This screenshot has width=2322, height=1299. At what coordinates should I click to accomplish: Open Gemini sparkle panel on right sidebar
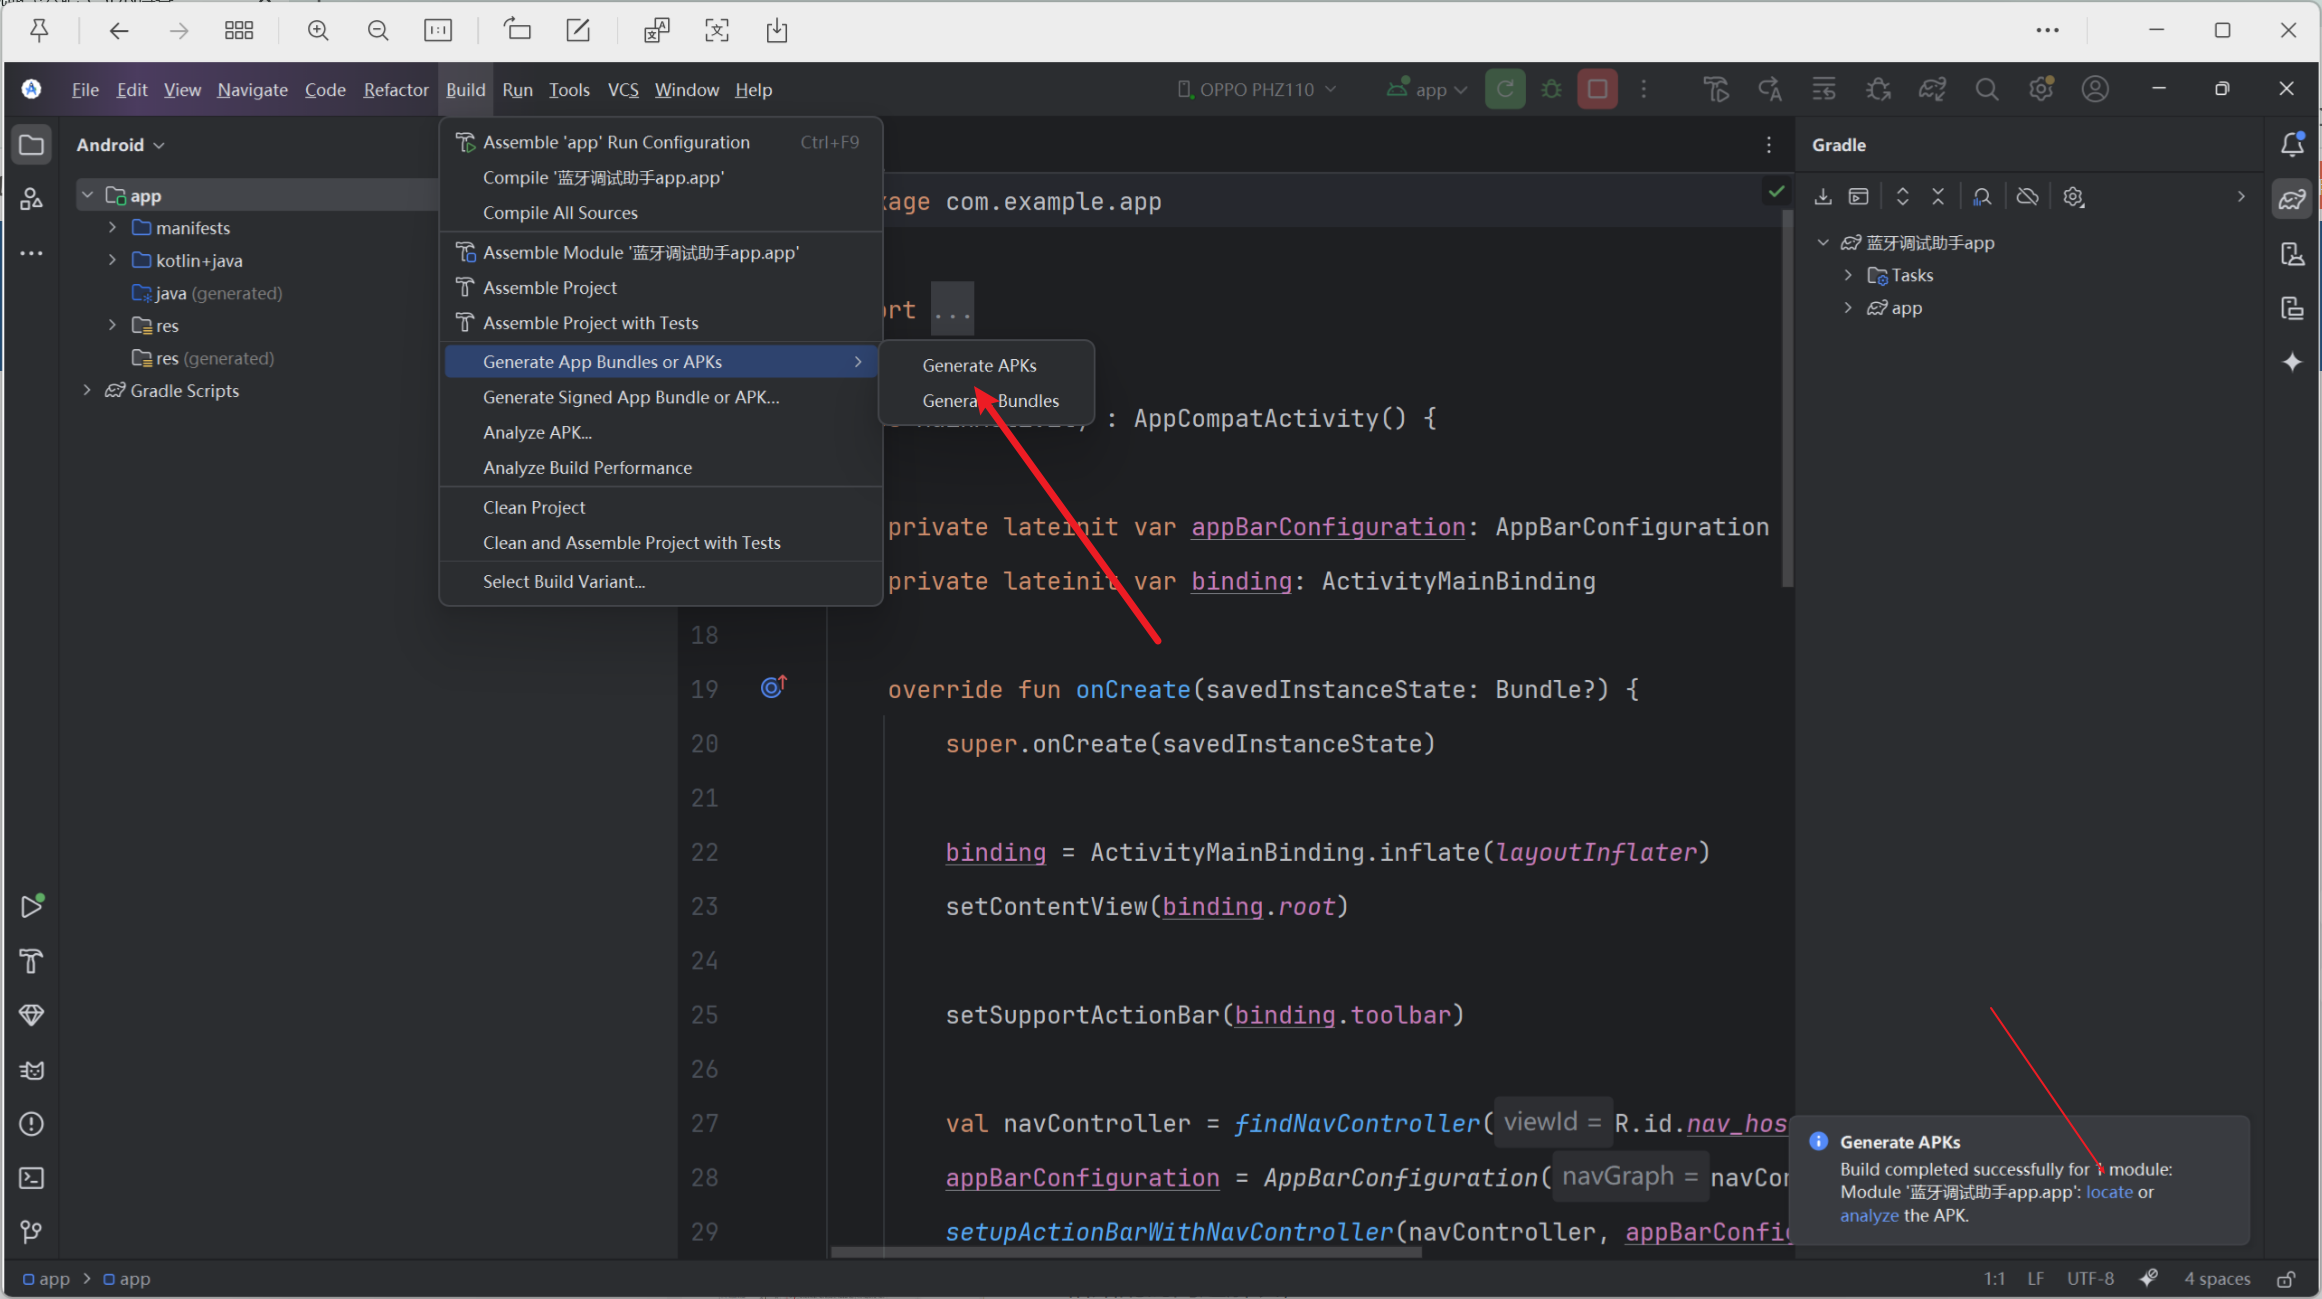pyautogui.click(x=2292, y=362)
